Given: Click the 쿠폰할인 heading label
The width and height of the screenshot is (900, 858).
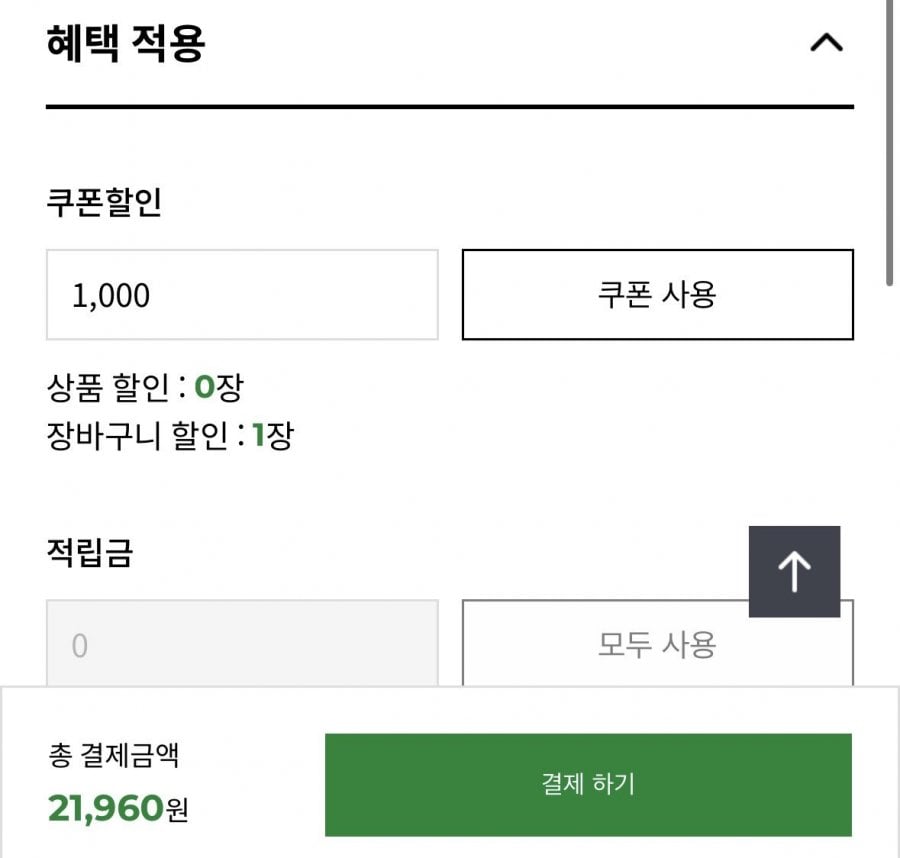Looking at the screenshot, I should tap(104, 203).
